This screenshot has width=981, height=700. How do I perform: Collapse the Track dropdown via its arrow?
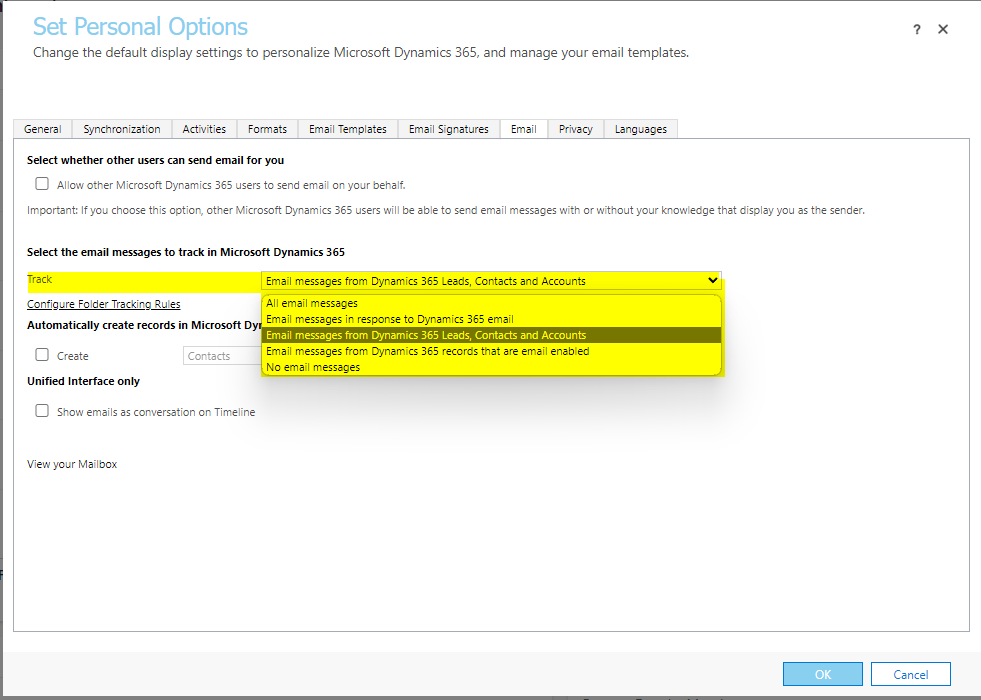pos(712,280)
